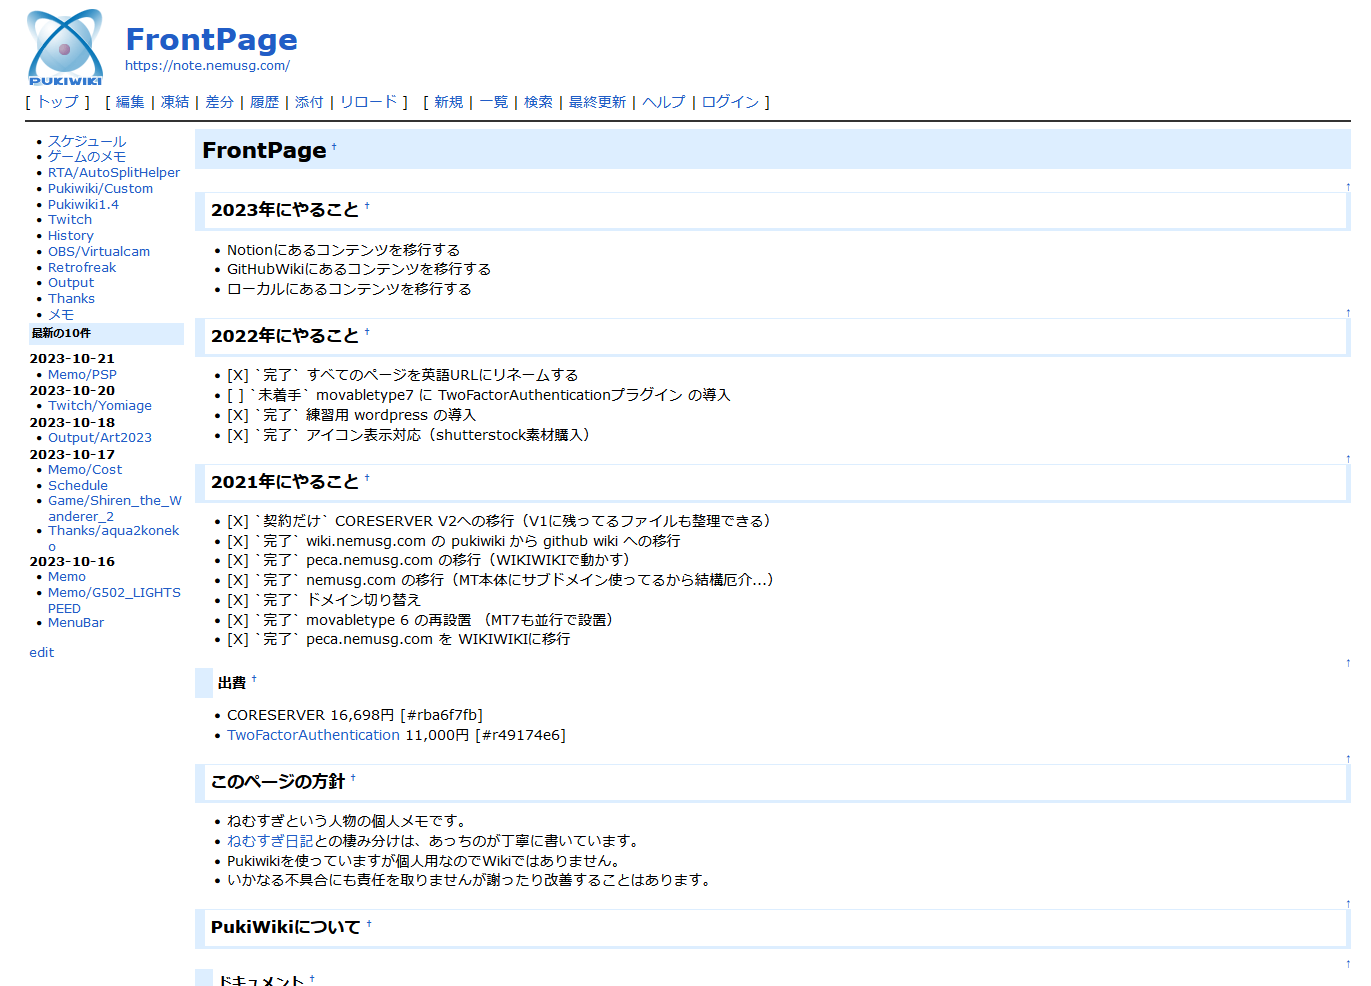Open 最終更新 in the navigation bar
This screenshot has width=1371, height=986.
tap(597, 102)
